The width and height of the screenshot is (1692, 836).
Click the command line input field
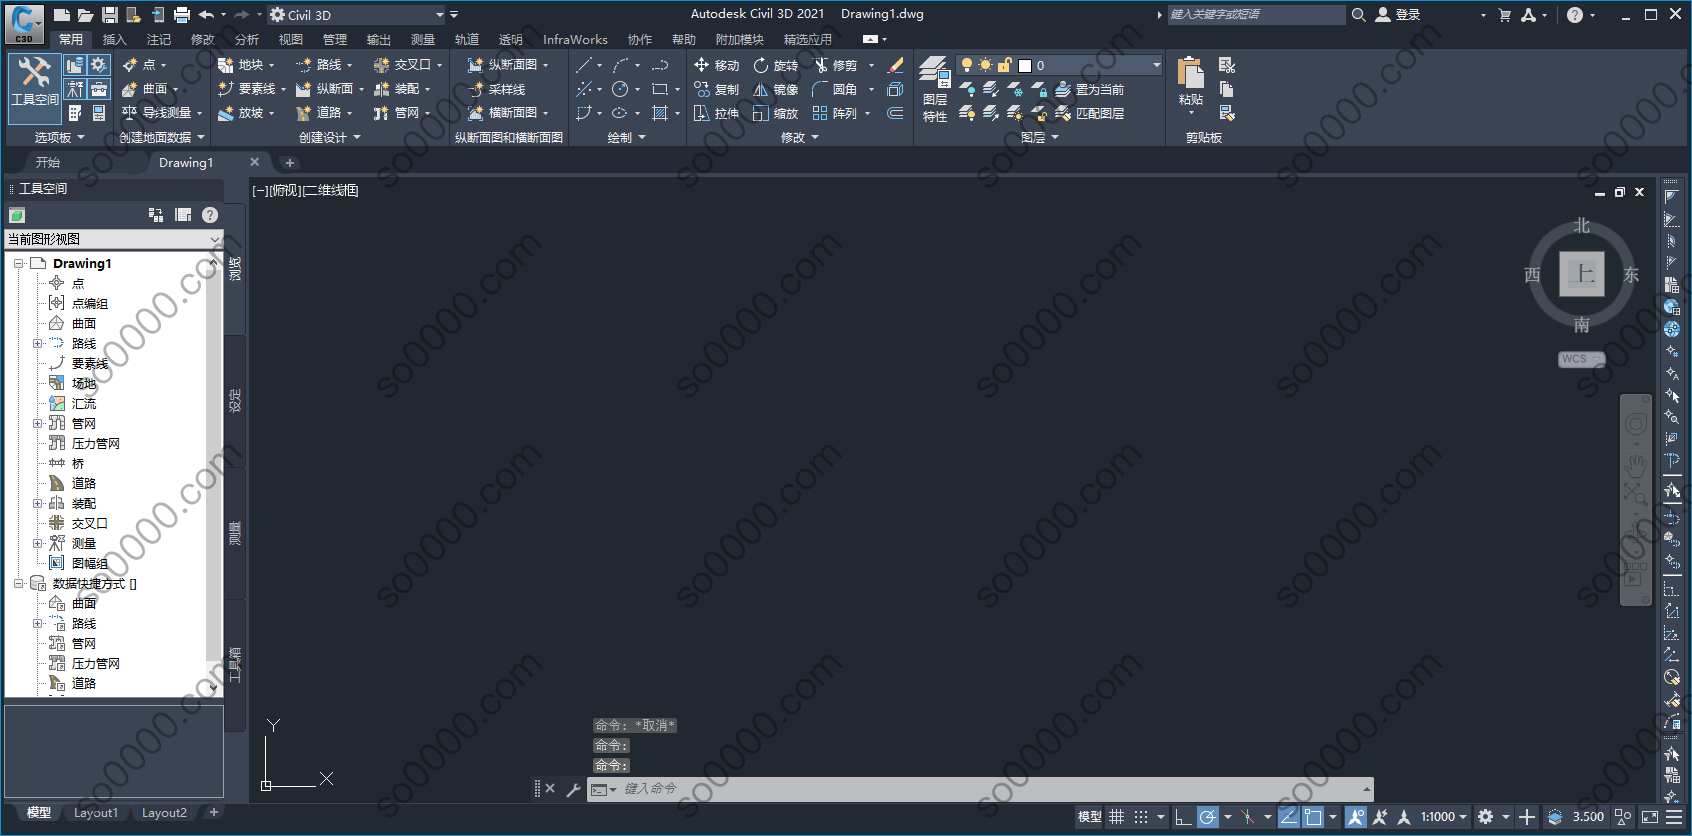(990, 789)
